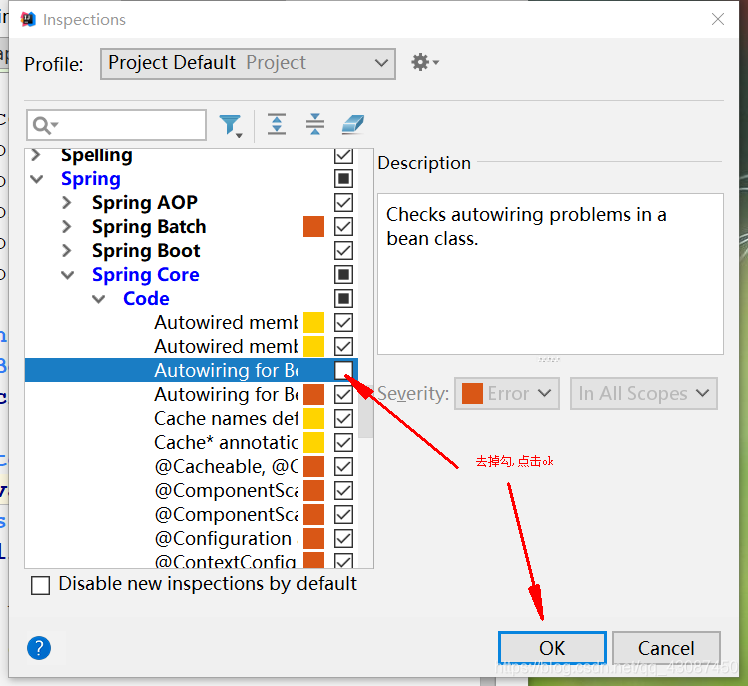Open the filter inspections funnel menu
The image size is (748, 686).
[231, 125]
